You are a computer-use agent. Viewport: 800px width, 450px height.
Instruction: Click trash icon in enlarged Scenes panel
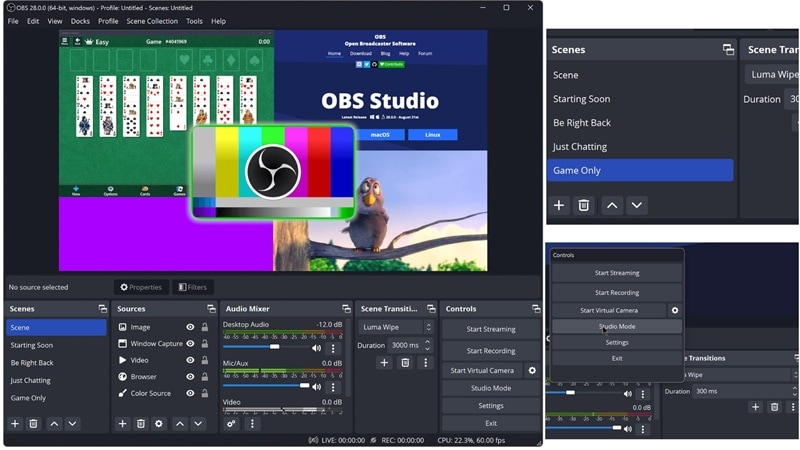tap(584, 205)
